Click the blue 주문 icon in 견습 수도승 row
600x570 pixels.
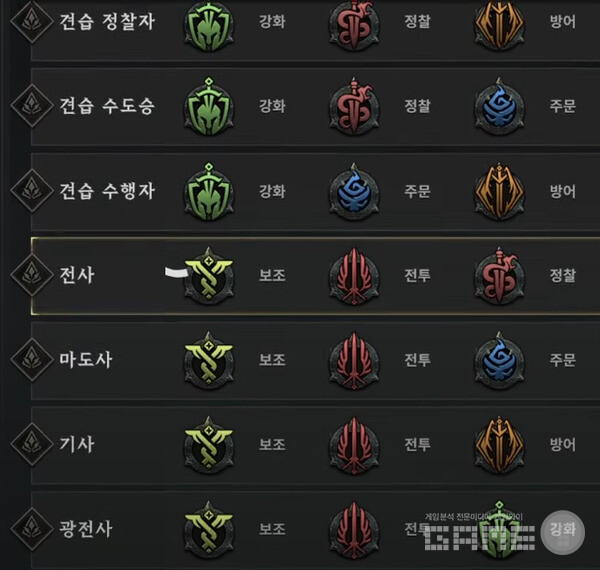[499, 106]
